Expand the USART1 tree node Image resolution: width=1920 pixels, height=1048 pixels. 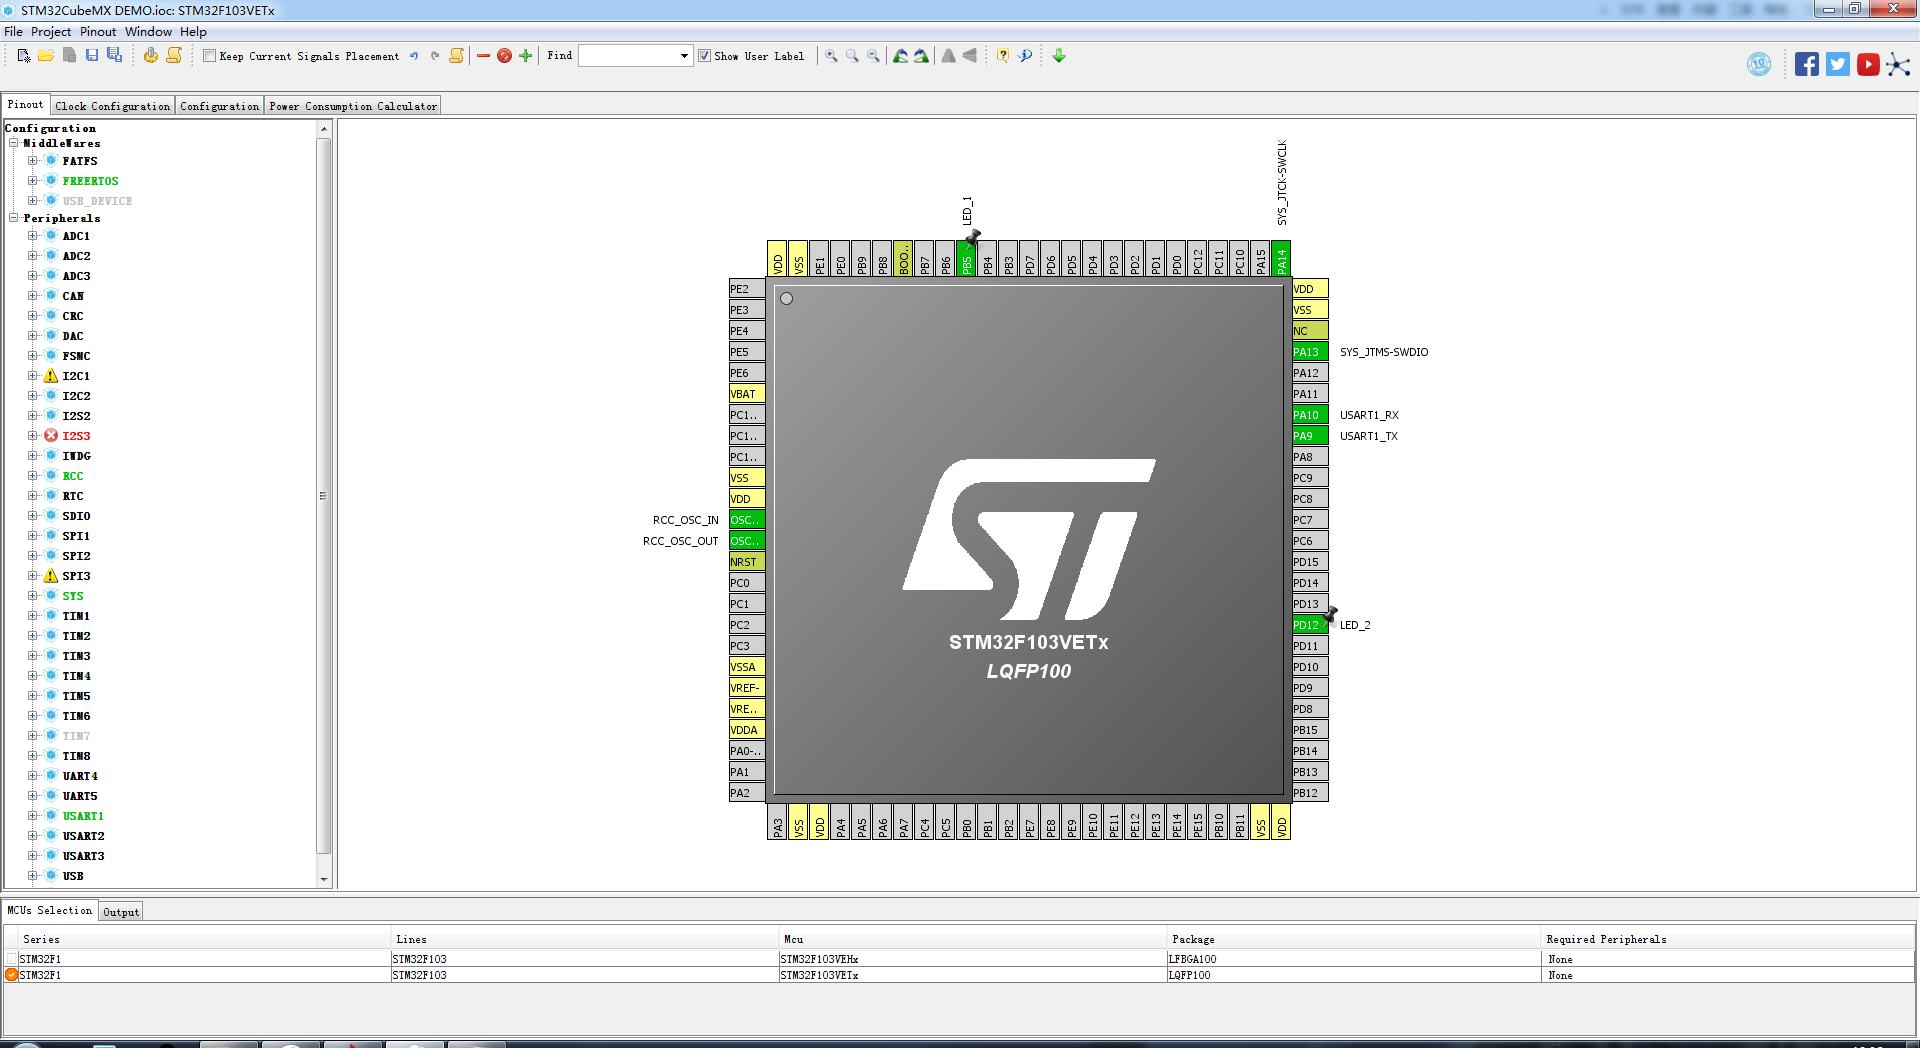tap(33, 816)
